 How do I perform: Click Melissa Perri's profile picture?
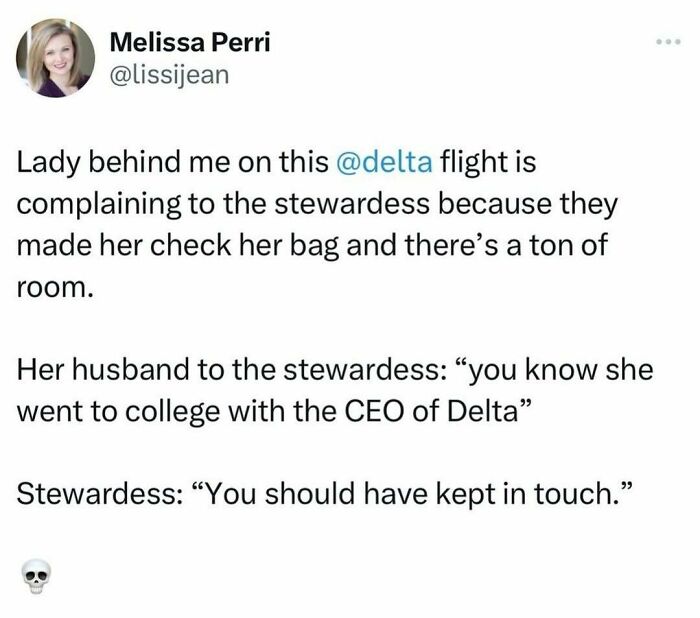[56, 57]
